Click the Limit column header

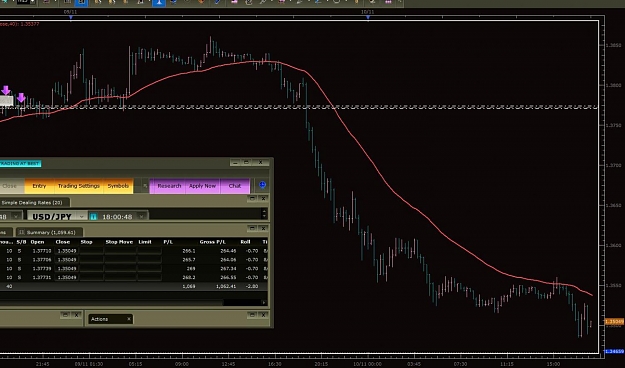145,242
